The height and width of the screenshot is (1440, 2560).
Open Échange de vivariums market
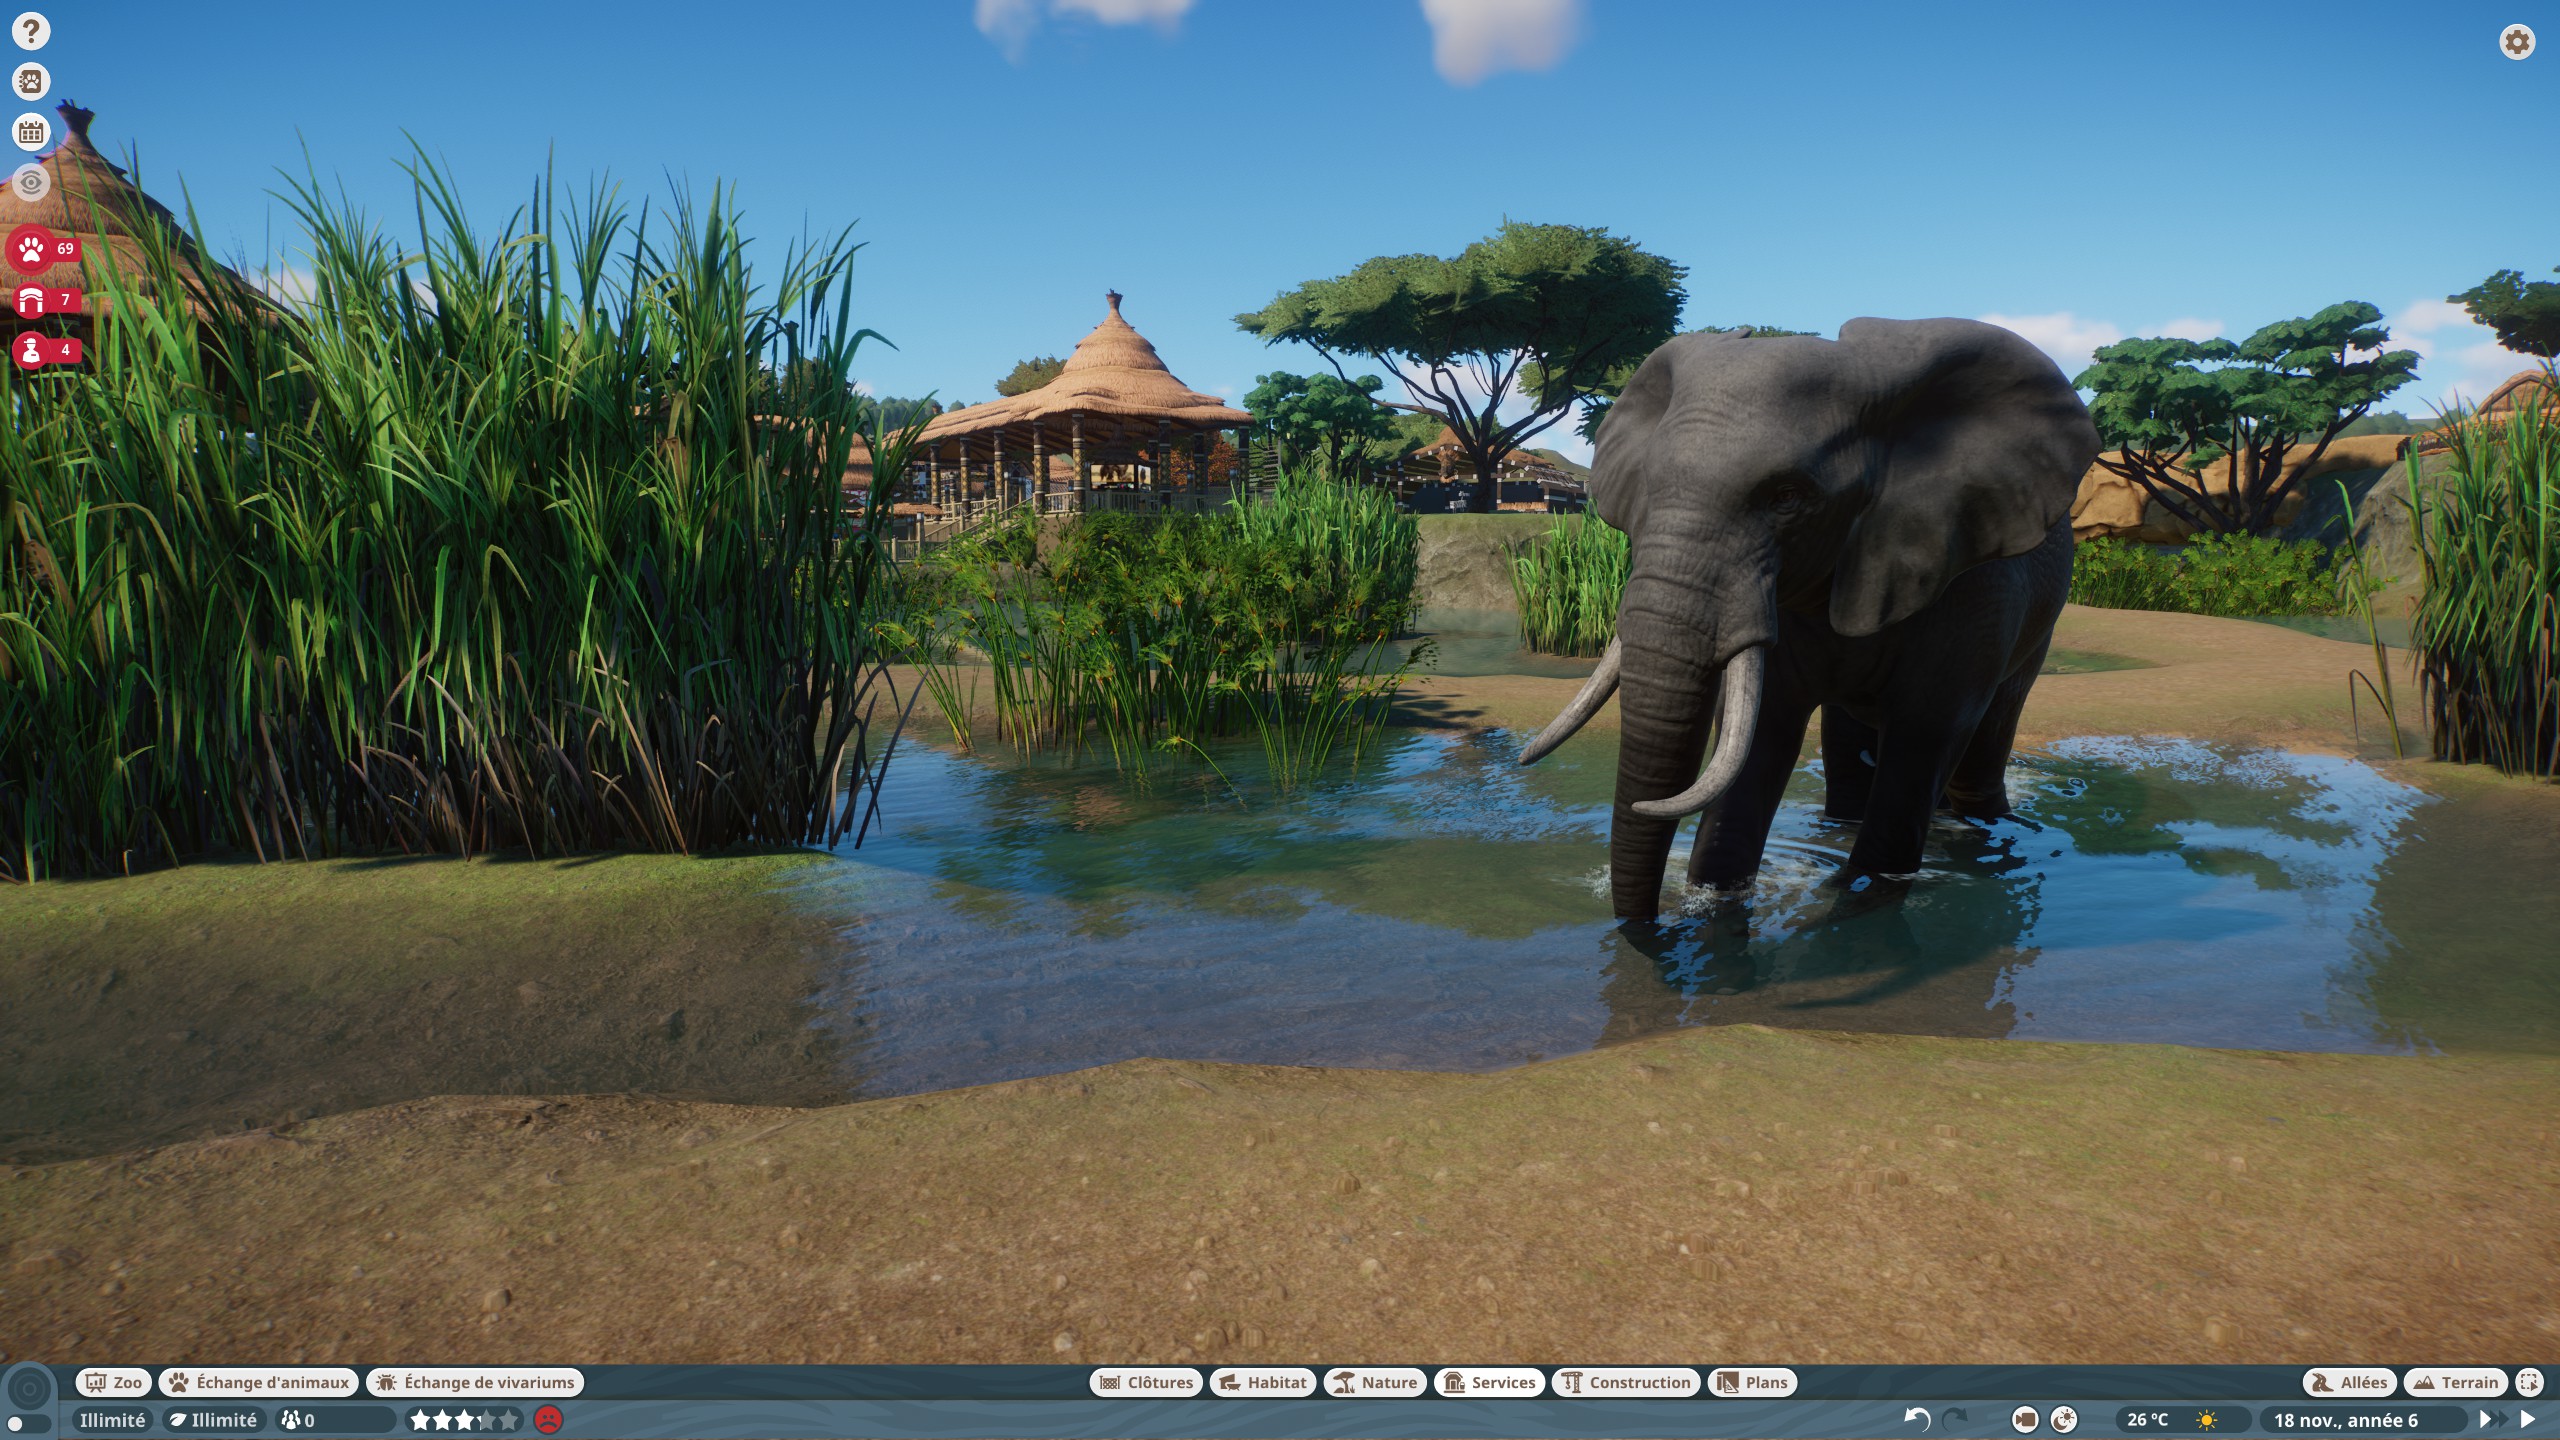tap(475, 1382)
